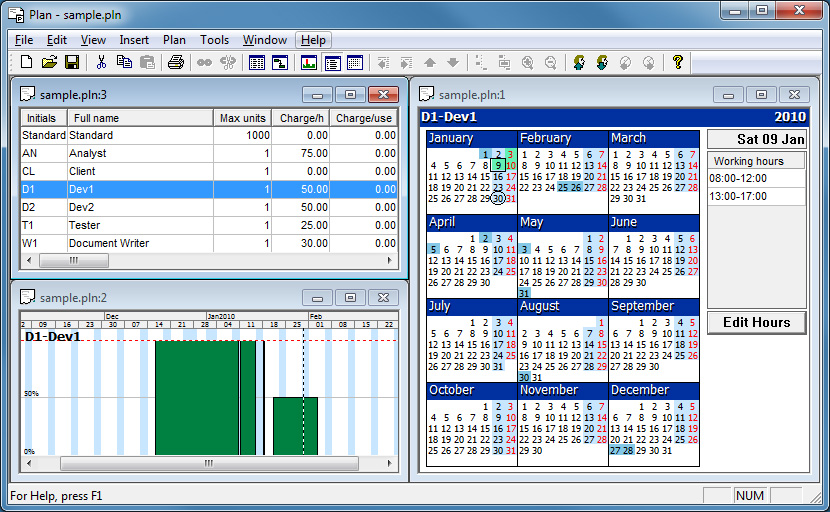Click the indent task arrow icon
The height and width of the screenshot is (512, 830).
[x=407, y=62]
